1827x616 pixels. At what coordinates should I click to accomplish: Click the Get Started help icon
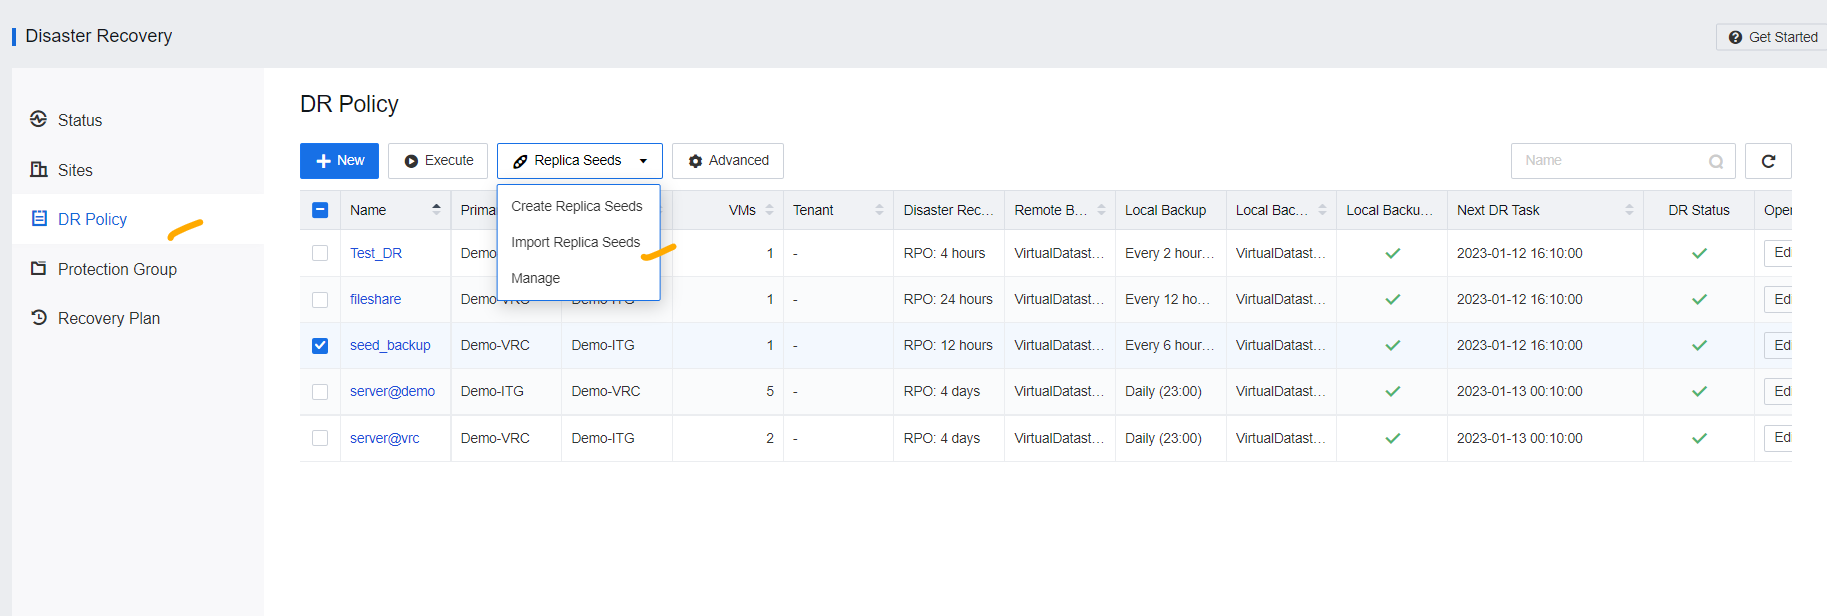pos(1735,37)
